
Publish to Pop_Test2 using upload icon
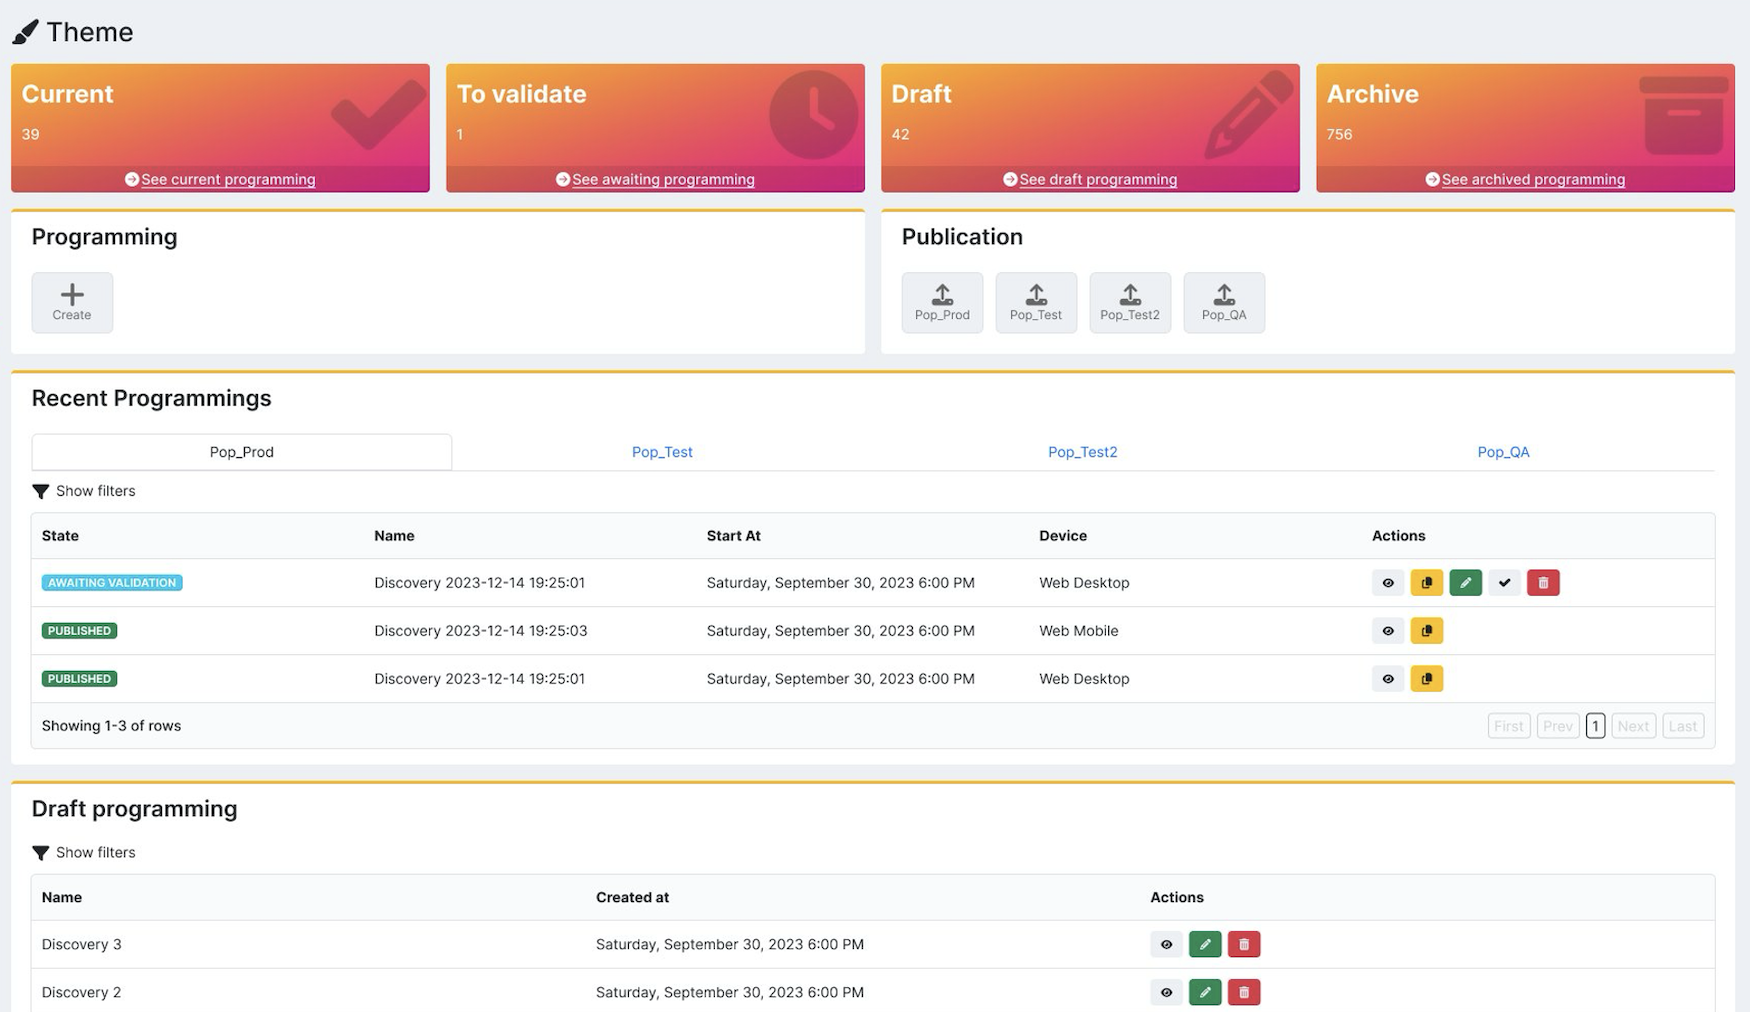point(1130,302)
